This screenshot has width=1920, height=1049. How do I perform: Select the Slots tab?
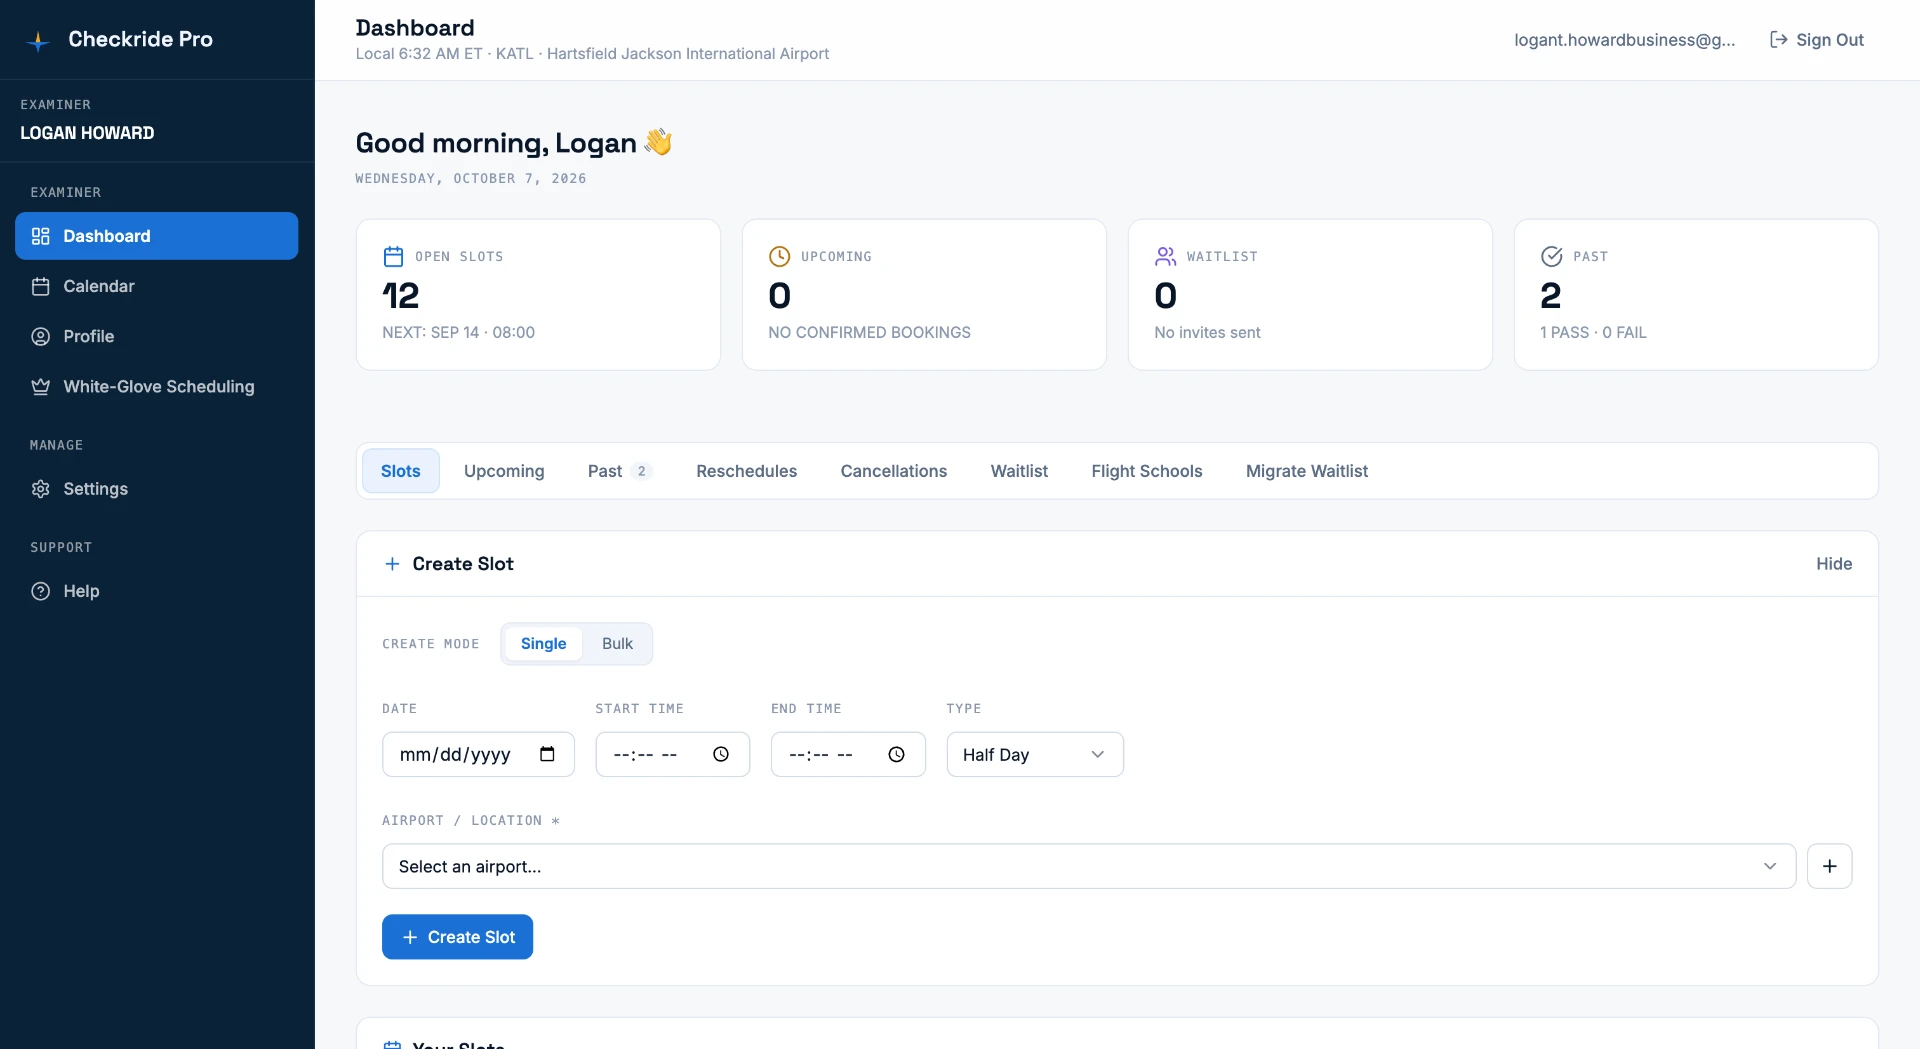[400, 471]
